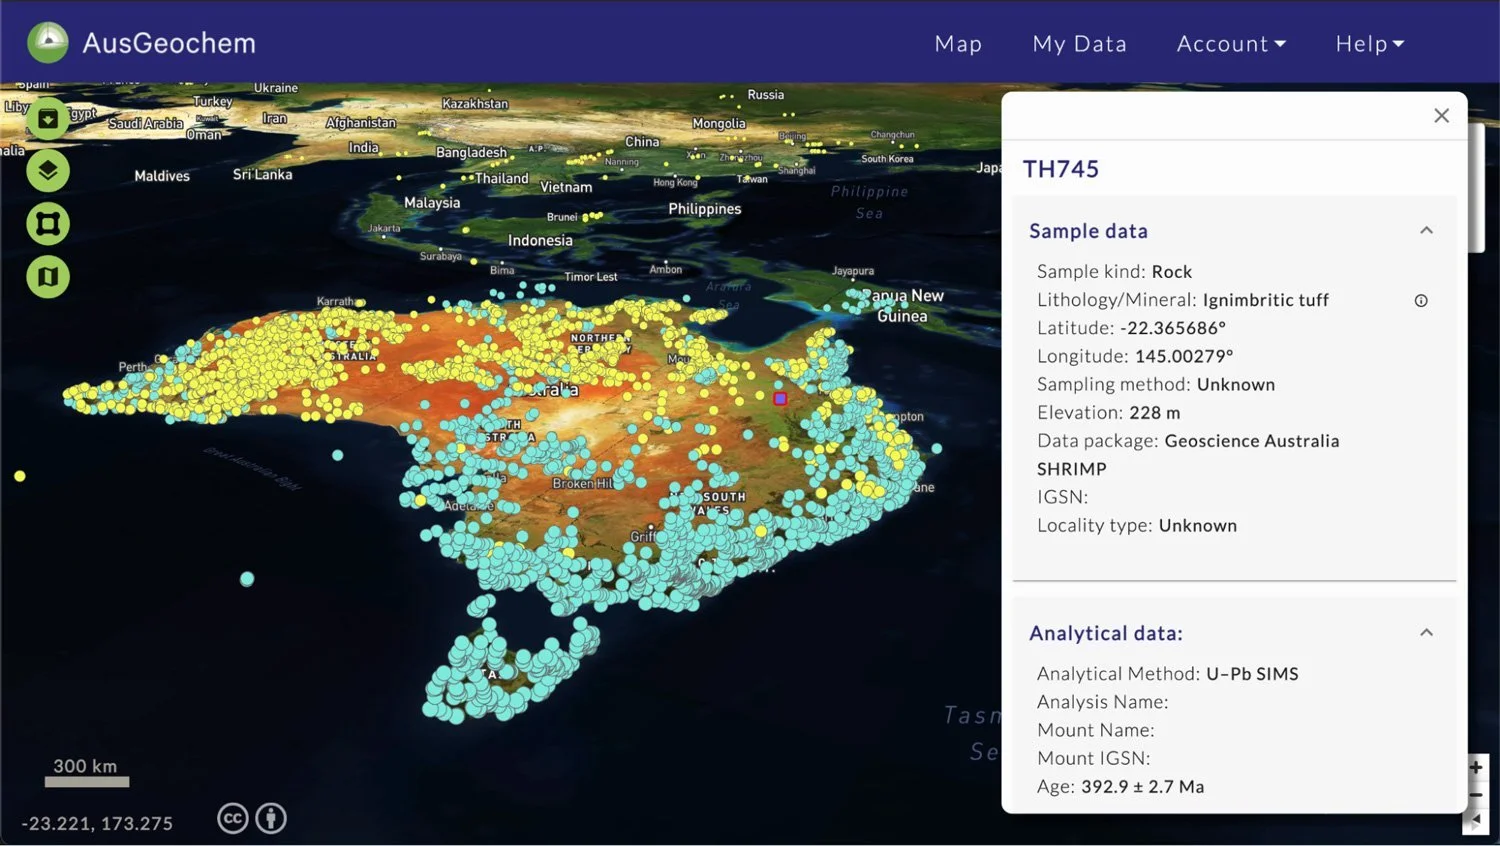
Task: Click the Broken Hill map label
Action: coord(583,484)
